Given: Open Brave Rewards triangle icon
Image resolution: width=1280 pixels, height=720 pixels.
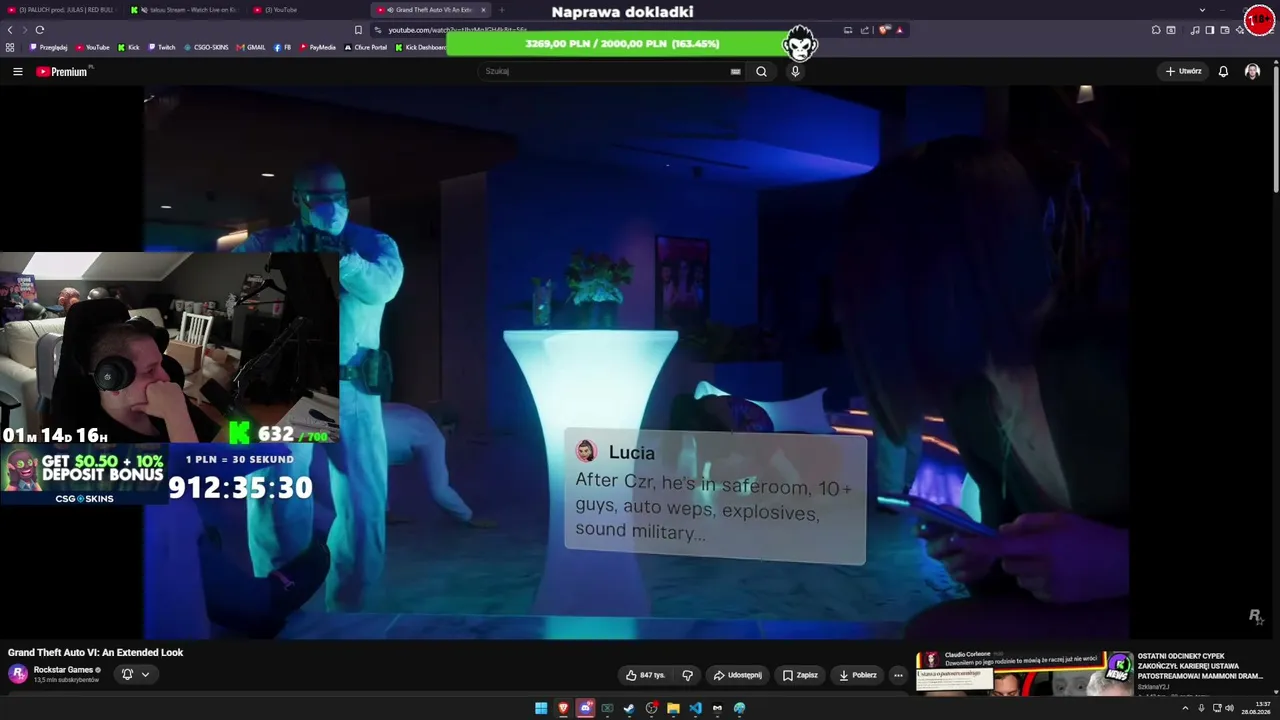Looking at the screenshot, I should pyautogui.click(x=899, y=30).
